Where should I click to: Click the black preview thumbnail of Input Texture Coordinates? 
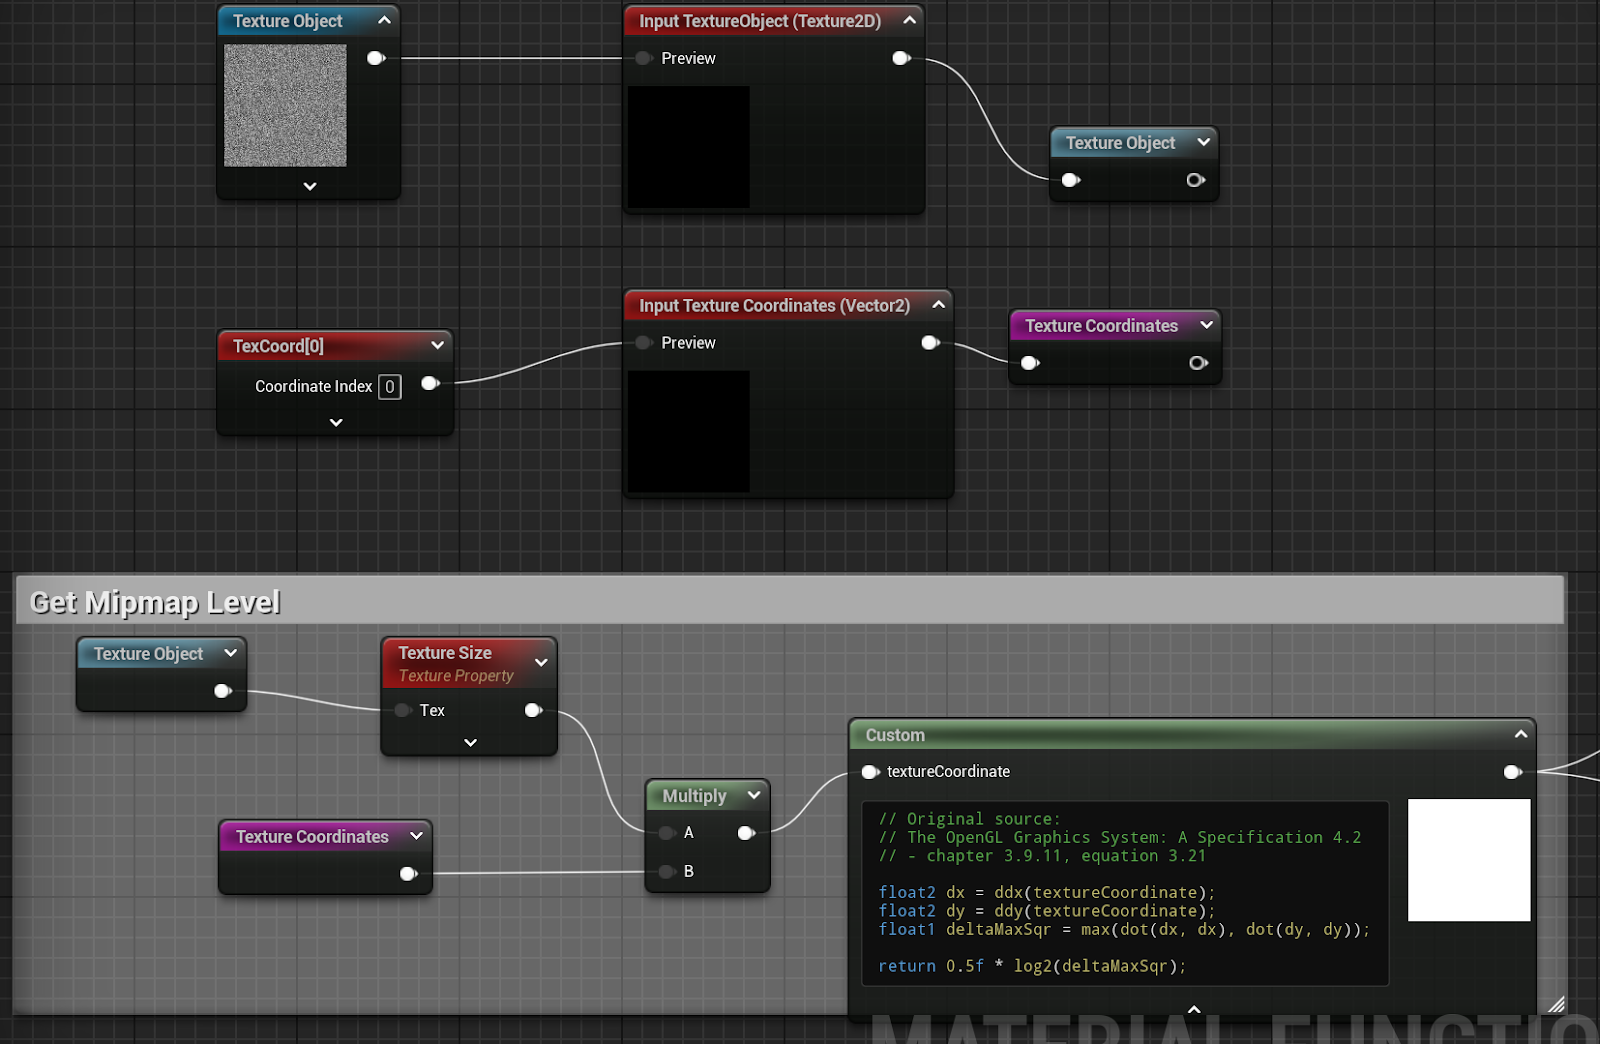(x=689, y=432)
